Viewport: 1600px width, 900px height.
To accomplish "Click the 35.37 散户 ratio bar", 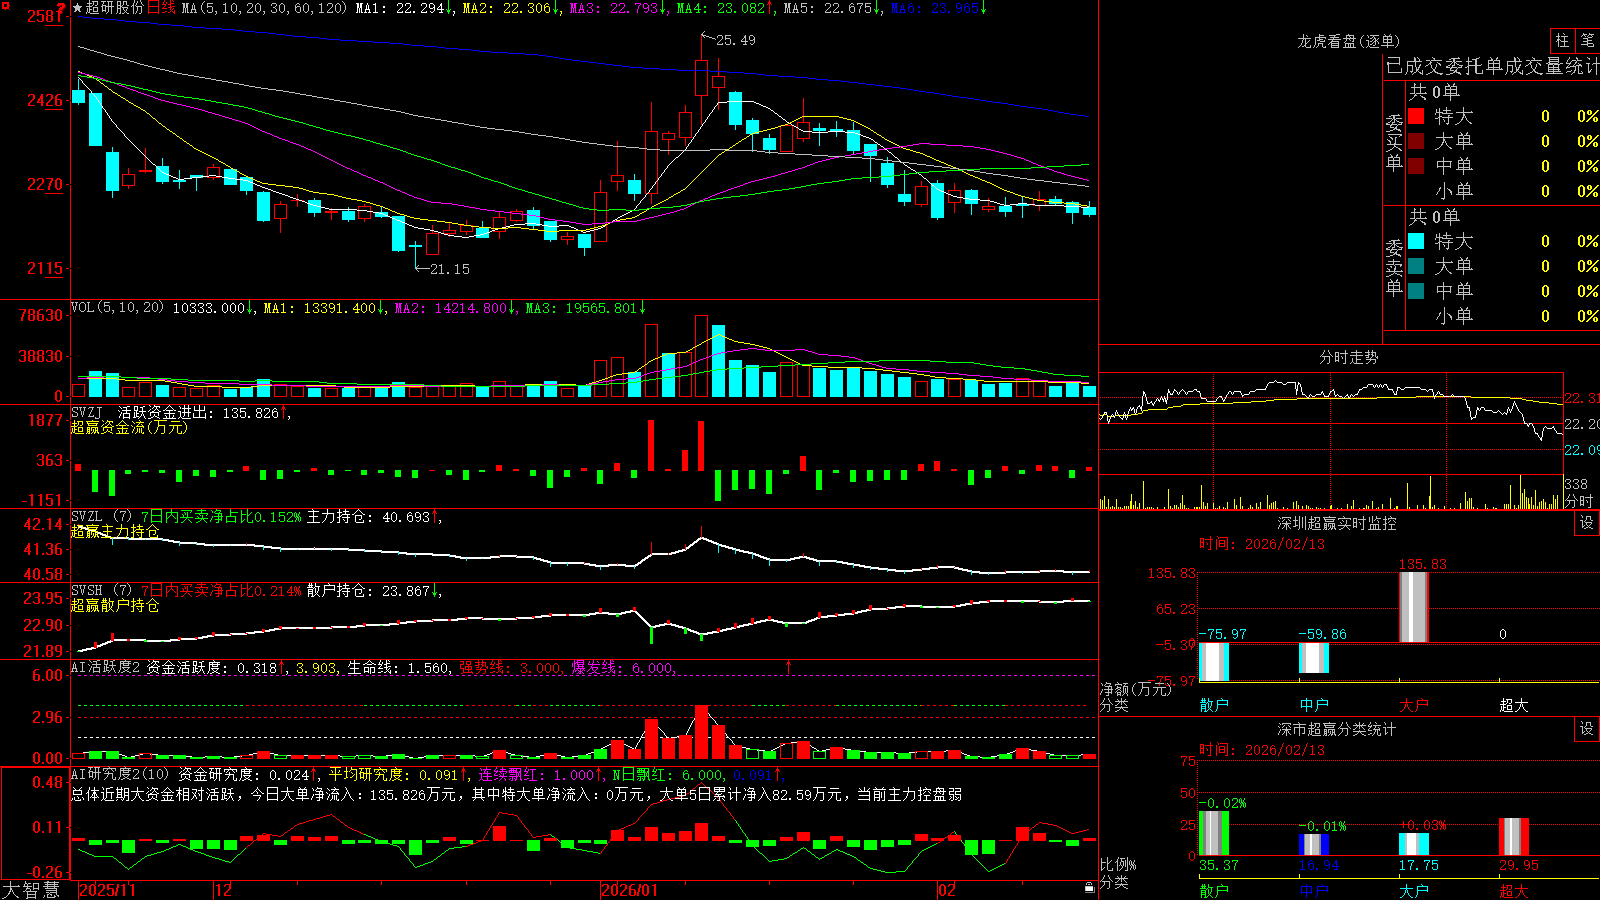I will 1214,833.
